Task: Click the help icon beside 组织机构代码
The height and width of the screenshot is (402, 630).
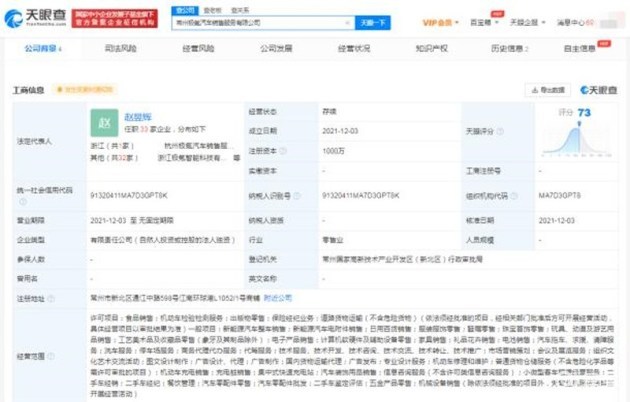Action: [513, 196]
